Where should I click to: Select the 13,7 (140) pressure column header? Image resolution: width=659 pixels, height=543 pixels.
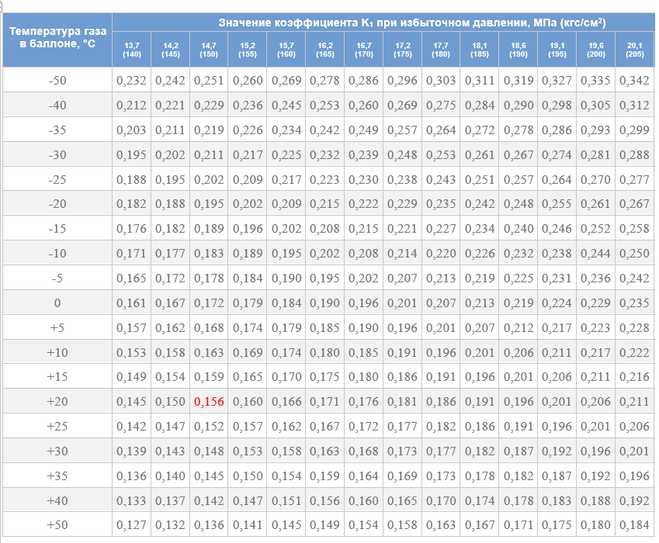132,49
